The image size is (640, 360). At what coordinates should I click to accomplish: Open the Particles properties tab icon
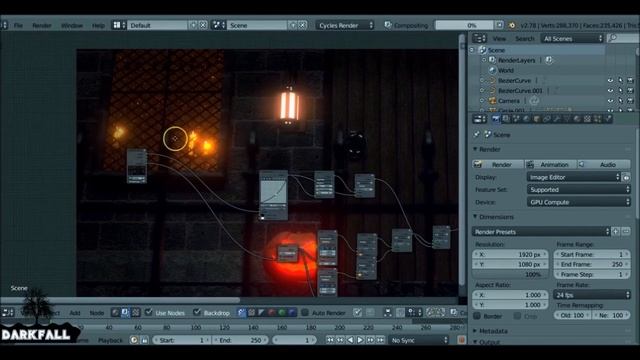[x=598, y=119]
